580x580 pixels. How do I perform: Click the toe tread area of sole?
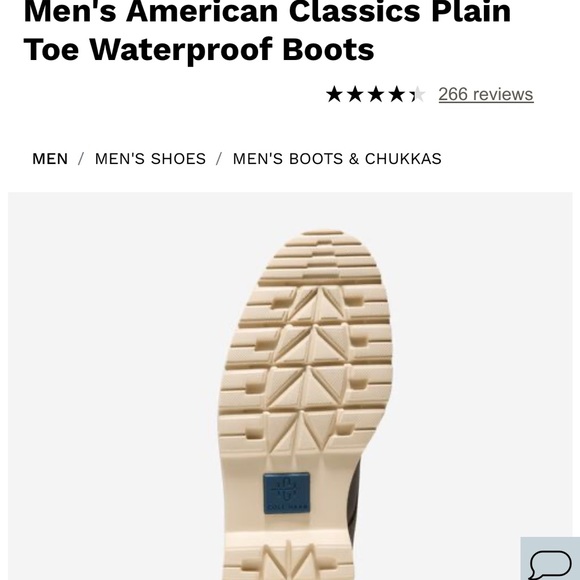pyautogui.click(x=320, y=258)
